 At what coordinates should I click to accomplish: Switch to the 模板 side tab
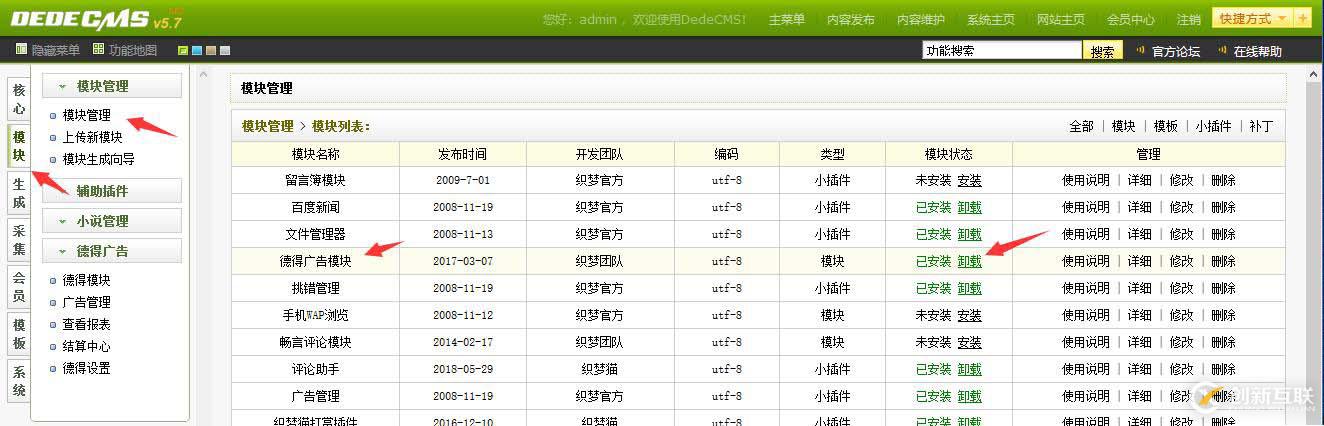[x=19, y=334]
